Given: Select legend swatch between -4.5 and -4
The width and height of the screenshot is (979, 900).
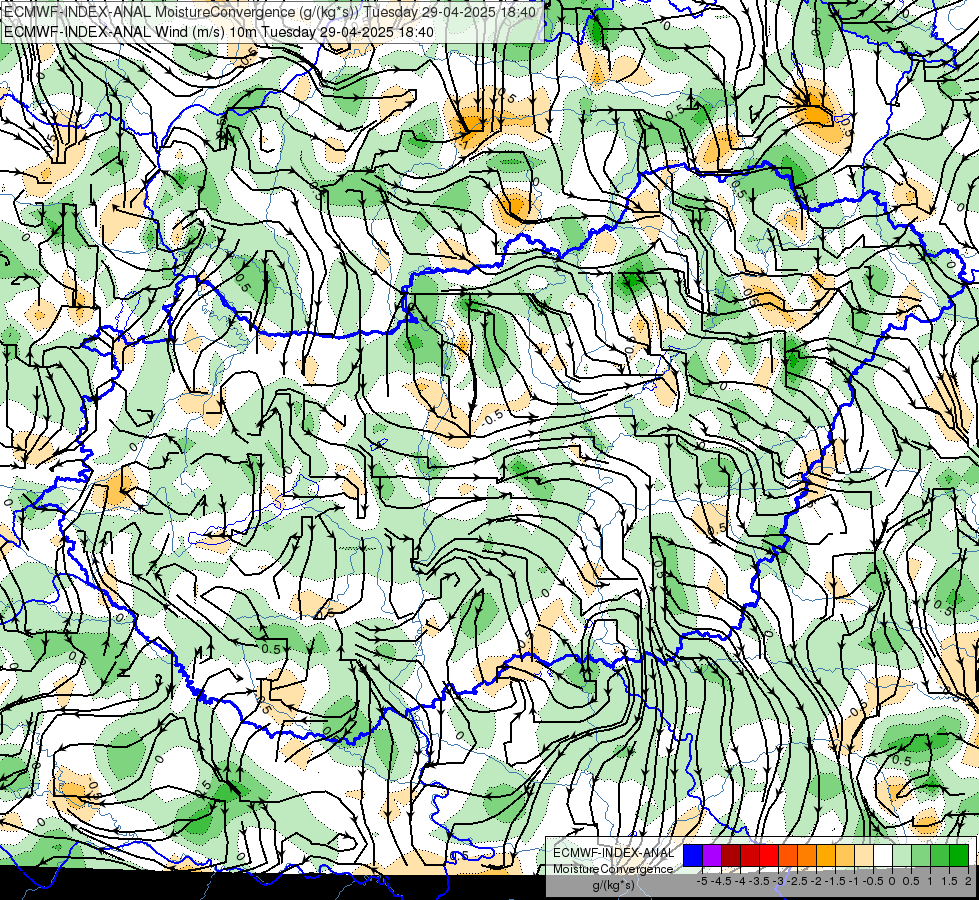Looking at the screenshot, I should 731,855.
